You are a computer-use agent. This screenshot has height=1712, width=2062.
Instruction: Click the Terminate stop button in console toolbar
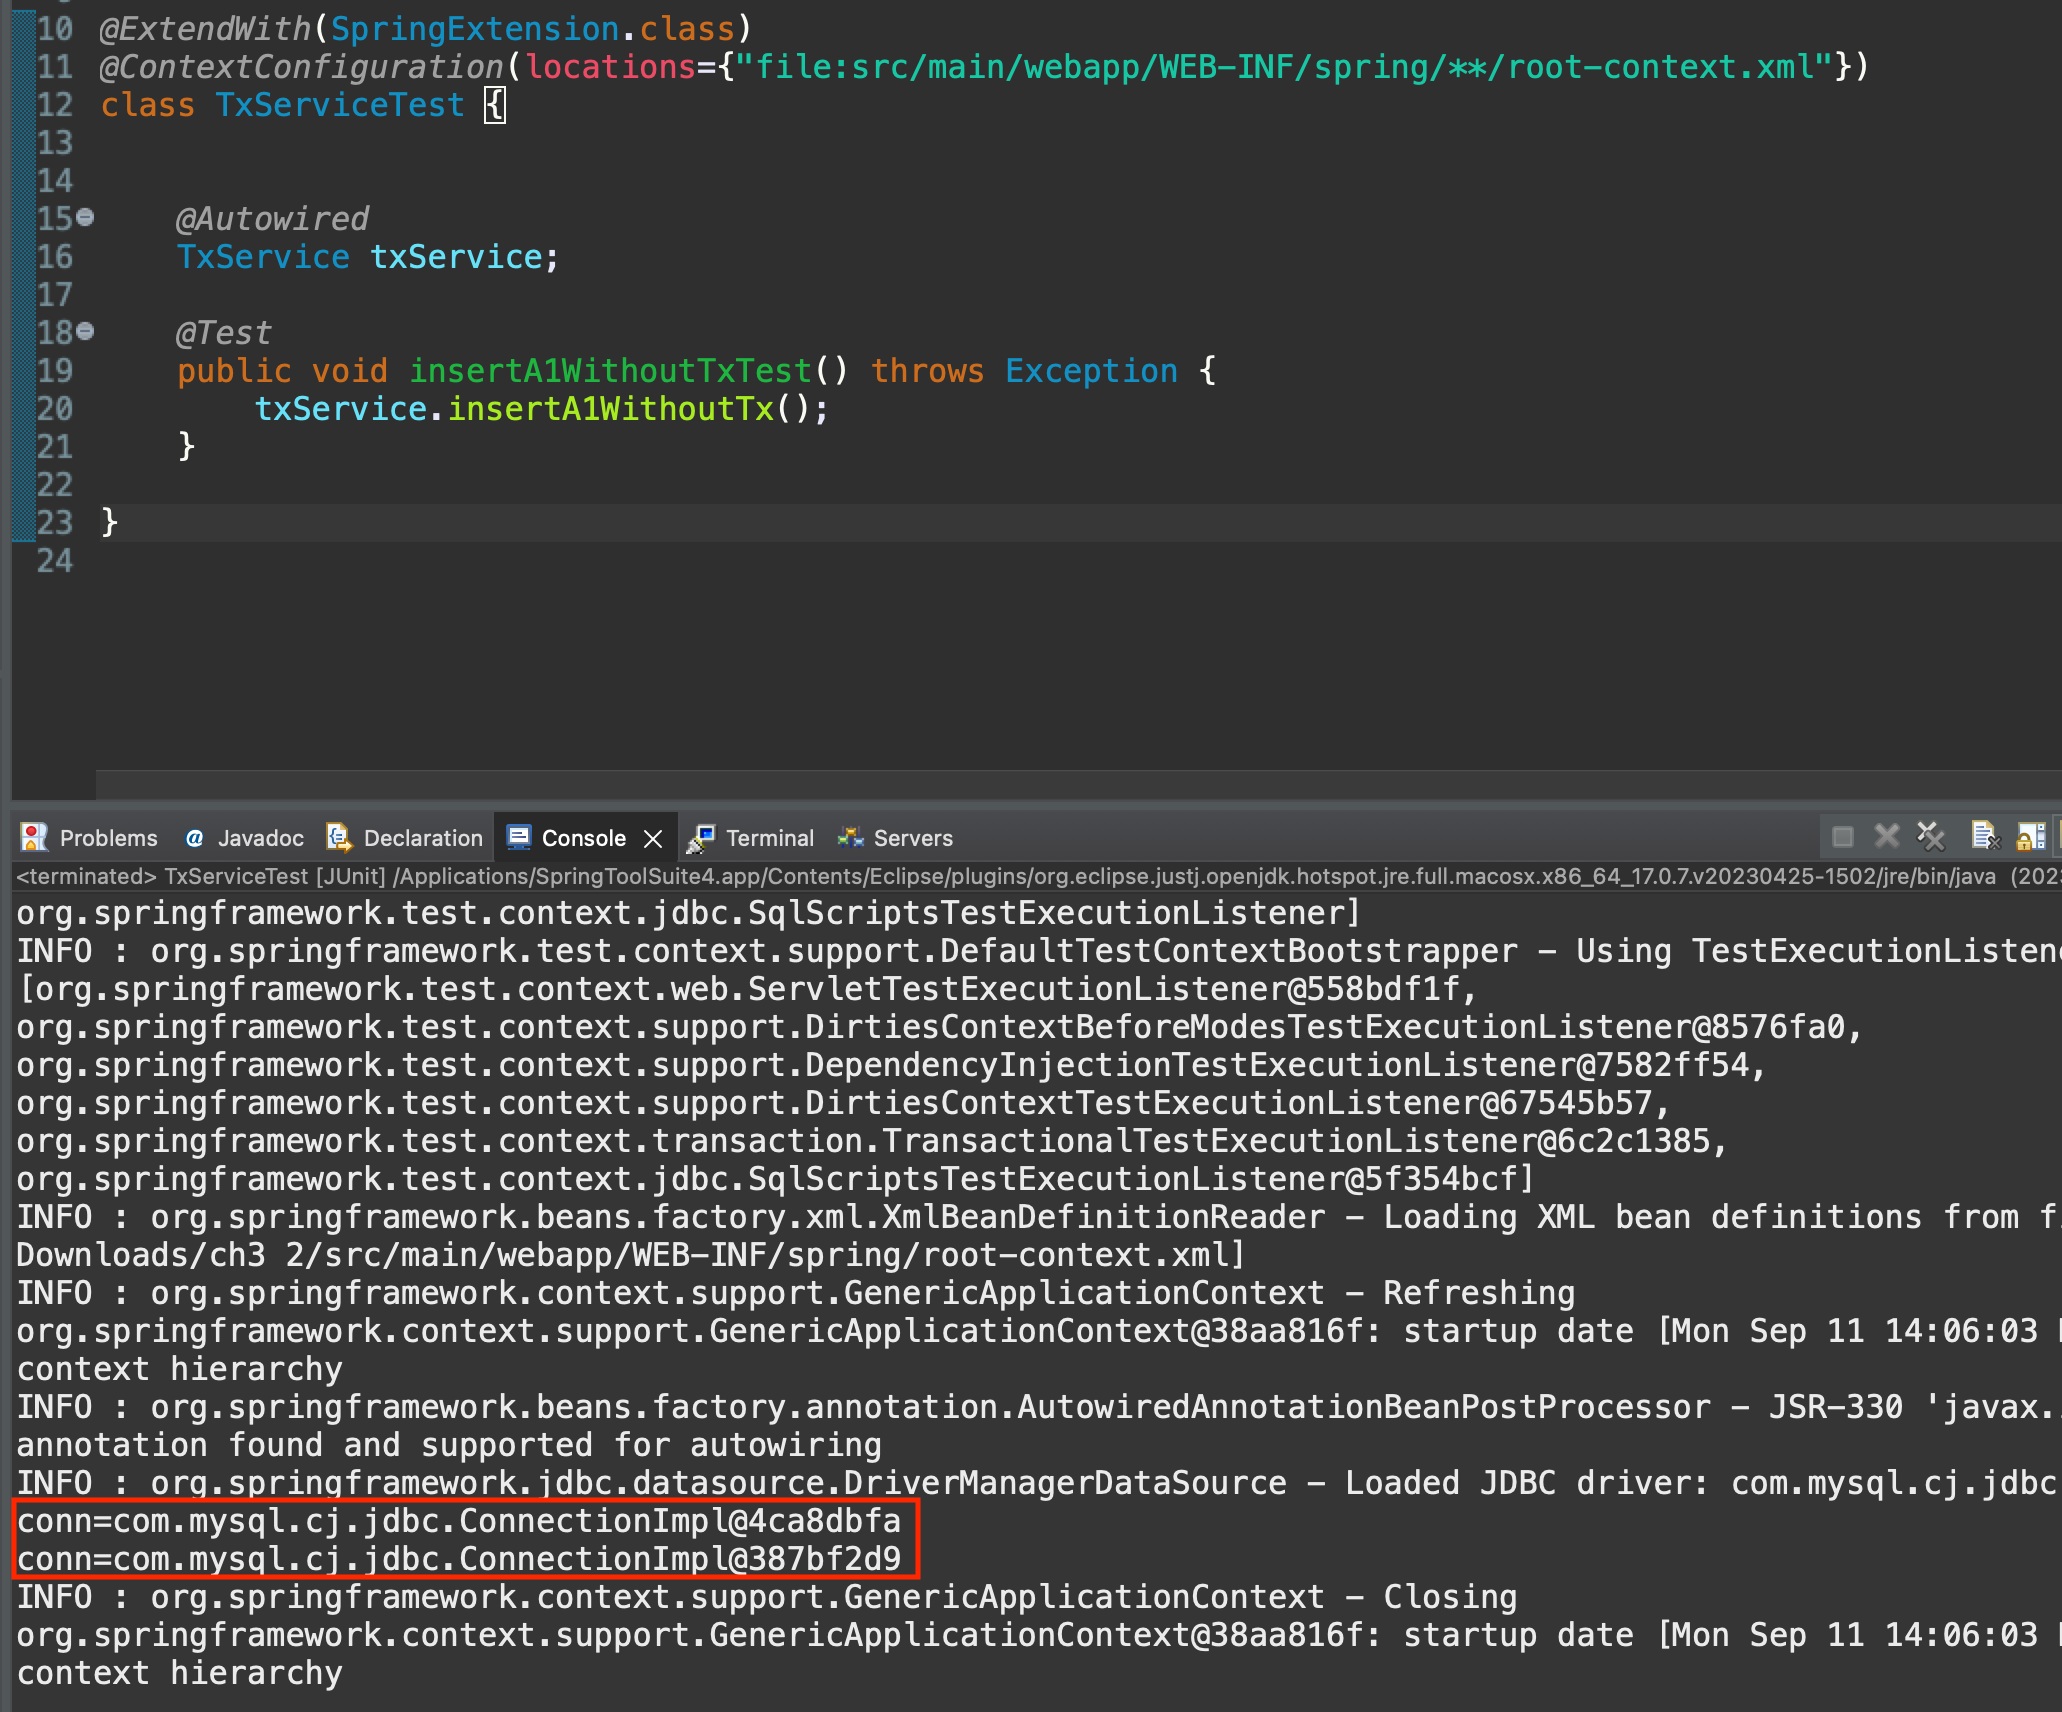tap(1842, 836)
